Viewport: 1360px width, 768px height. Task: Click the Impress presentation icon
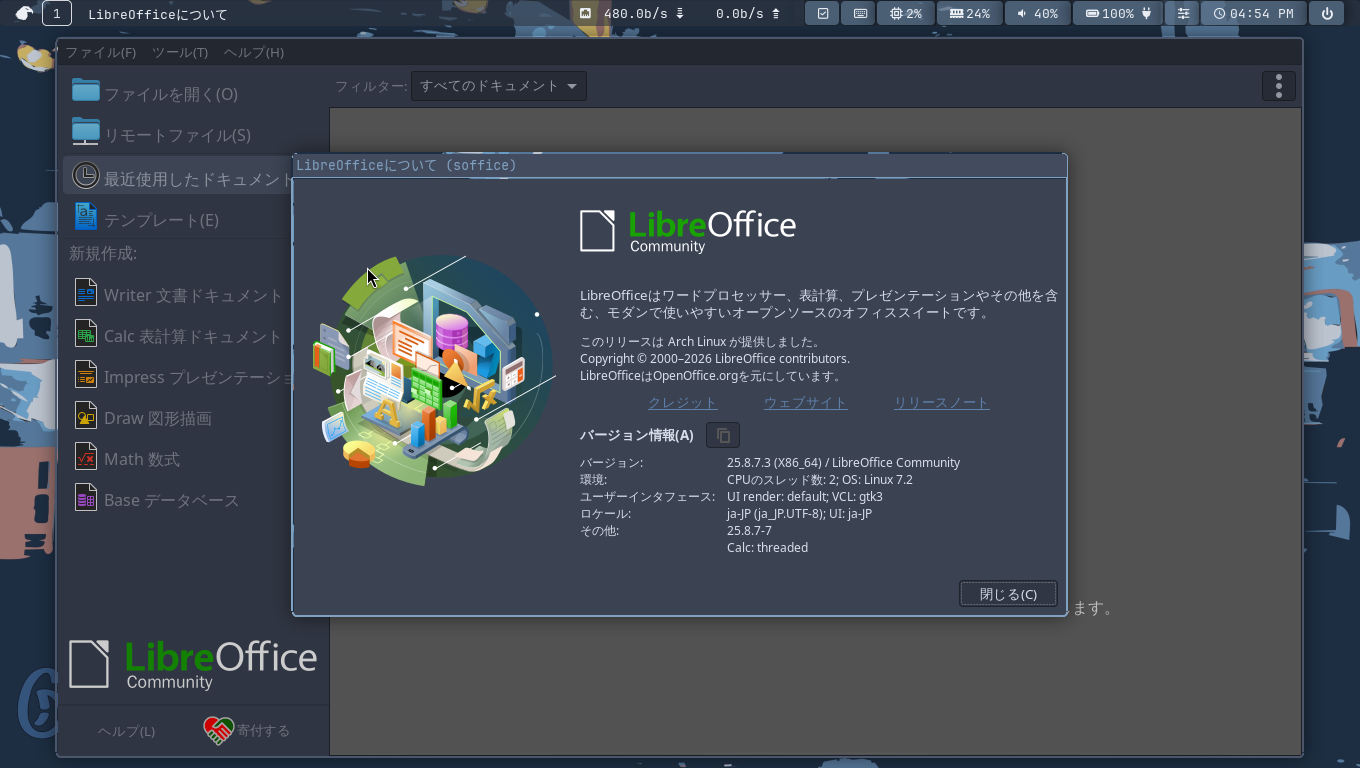86,375
